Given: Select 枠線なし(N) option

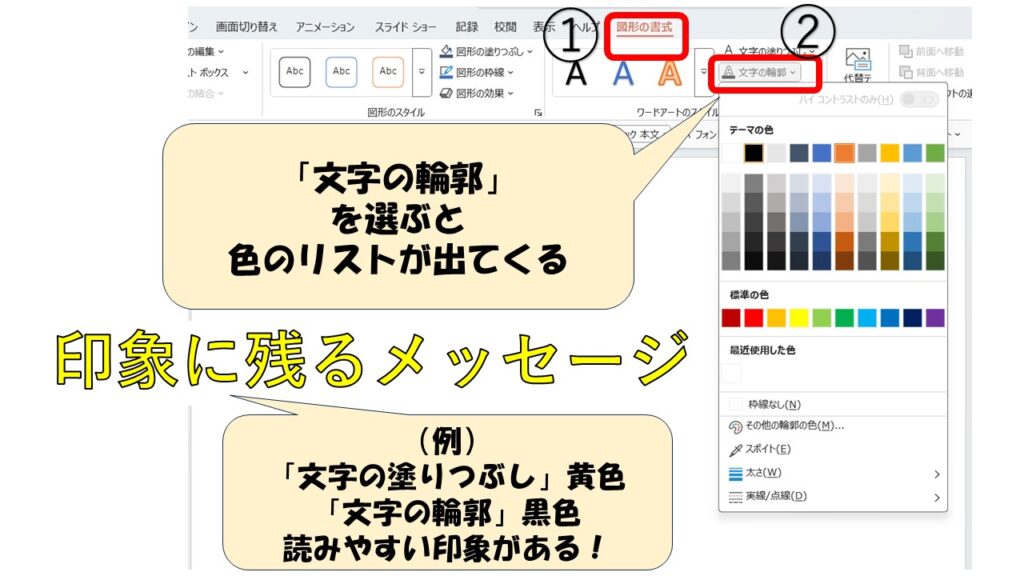Looking at the screenshot, I should (x=833, y=404).
